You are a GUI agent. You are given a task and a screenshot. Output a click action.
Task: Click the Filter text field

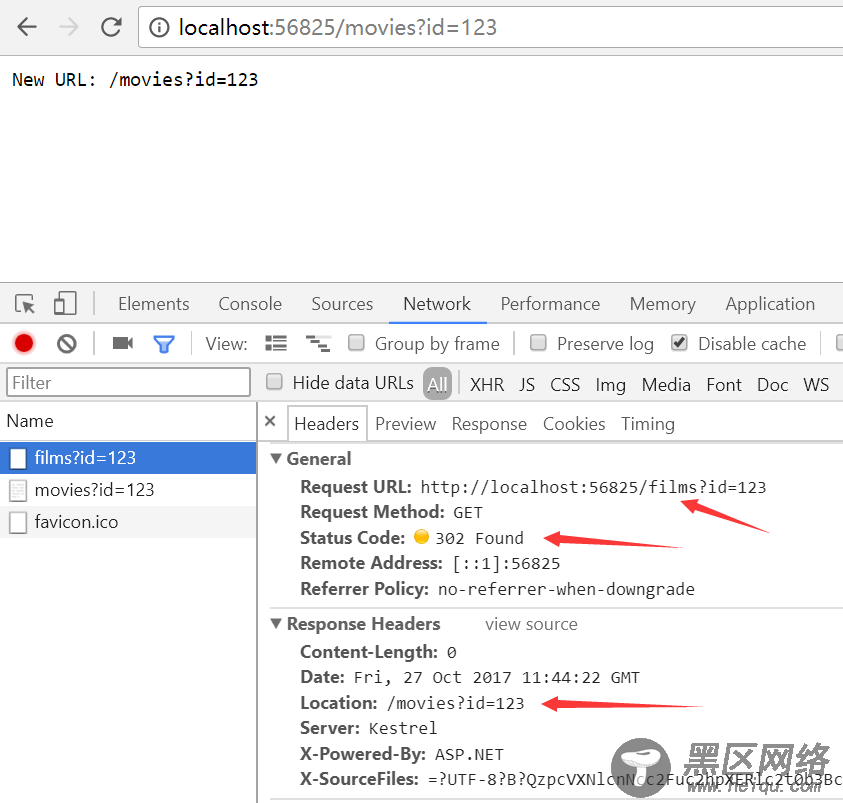tap(128, 382)
